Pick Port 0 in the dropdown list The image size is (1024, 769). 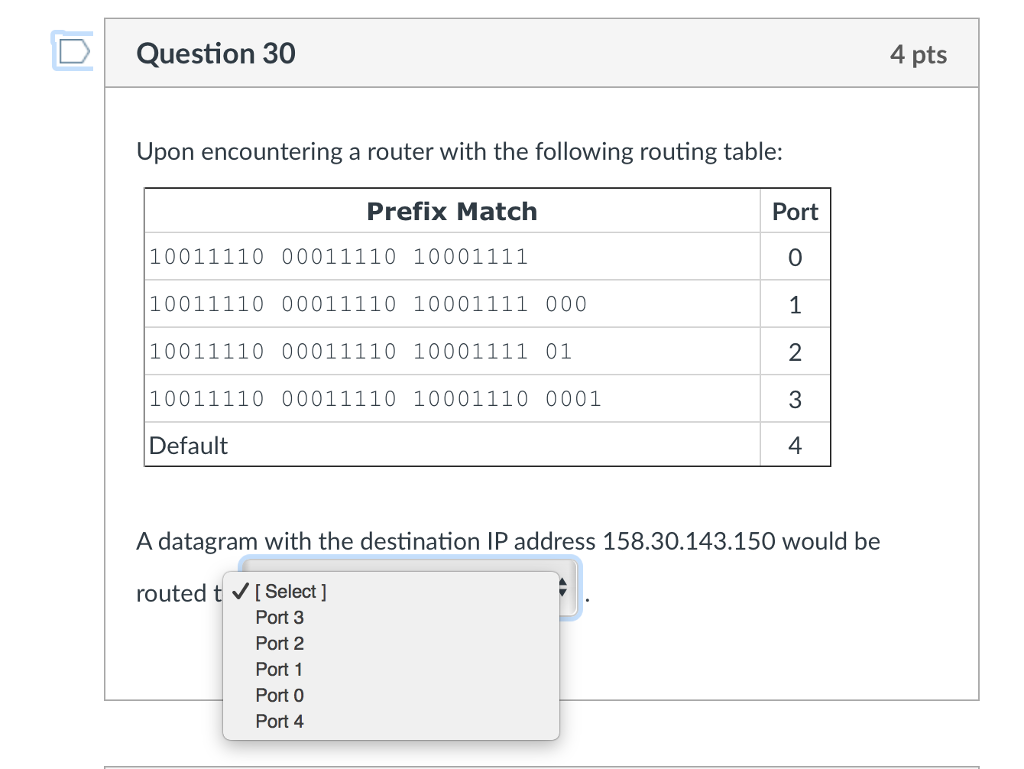click(280, 696)
